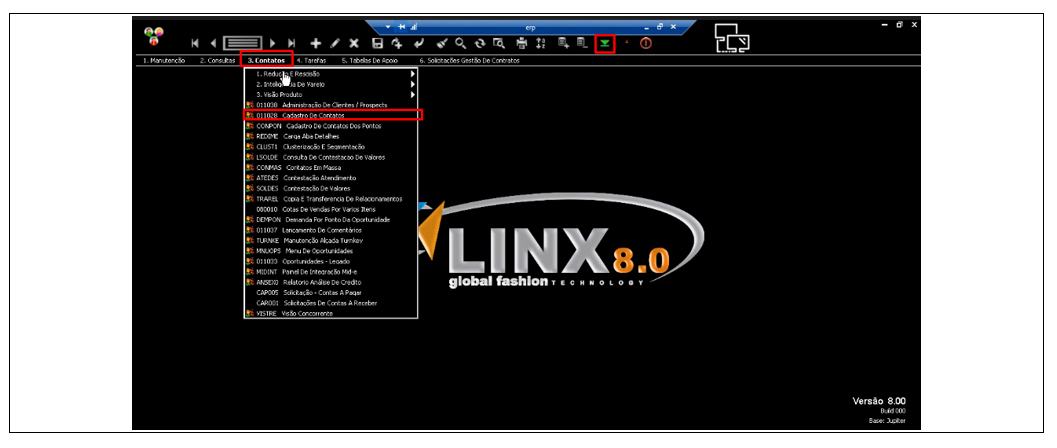Open VISTRE Visão Concorrente
This screenshot has width=1057, height=448.
[x=330, y=313]
